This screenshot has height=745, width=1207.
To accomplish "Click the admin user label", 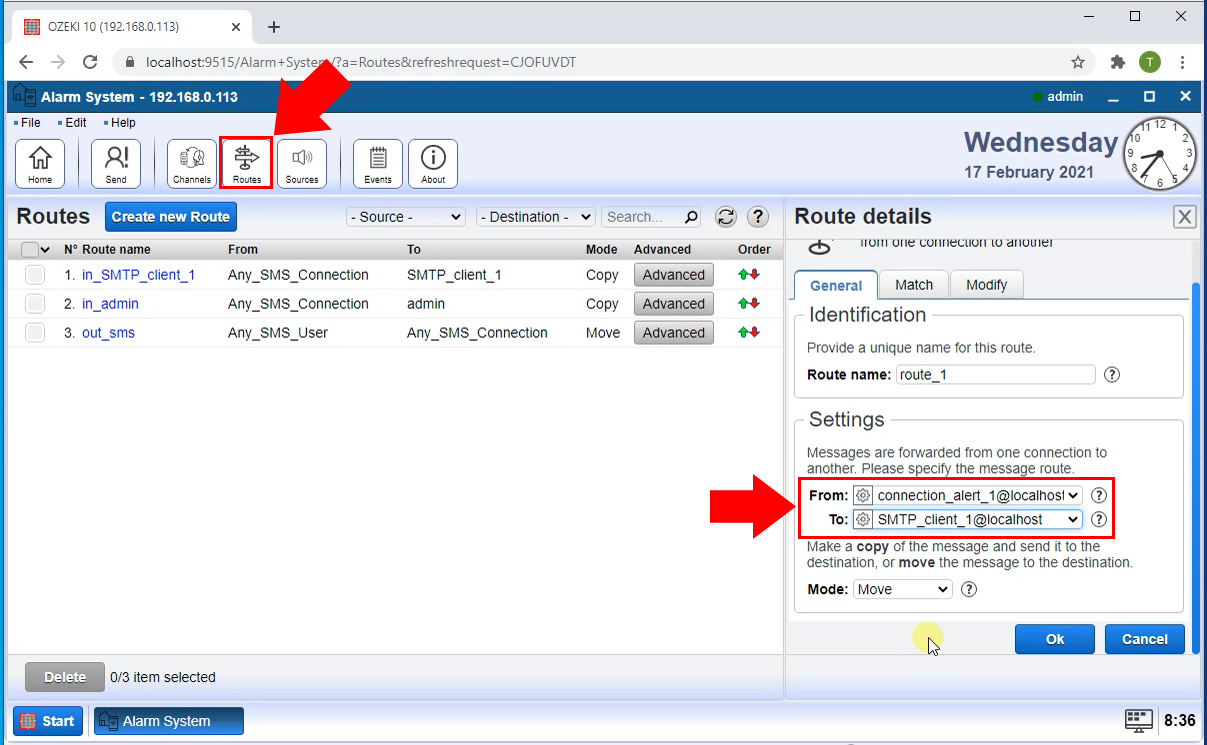I will tap(1065, 97).
